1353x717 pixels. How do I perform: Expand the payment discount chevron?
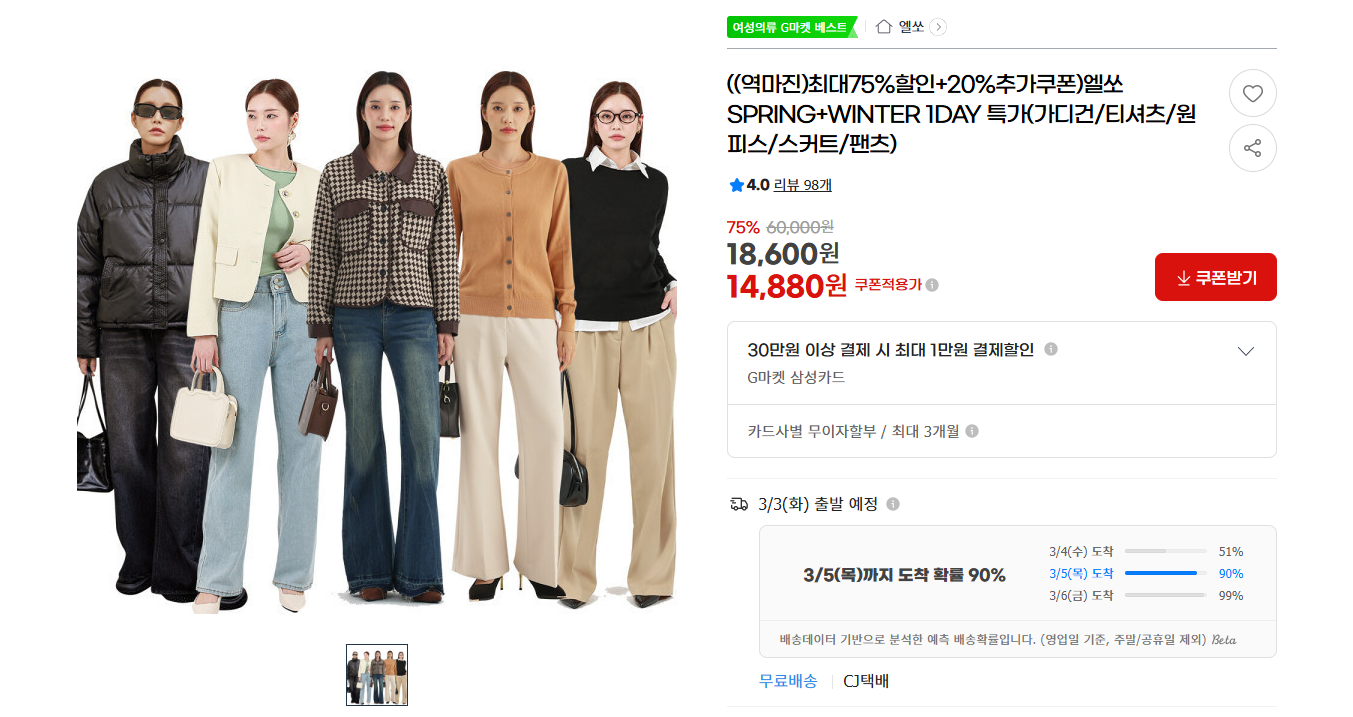click(x=1246, y=351)
